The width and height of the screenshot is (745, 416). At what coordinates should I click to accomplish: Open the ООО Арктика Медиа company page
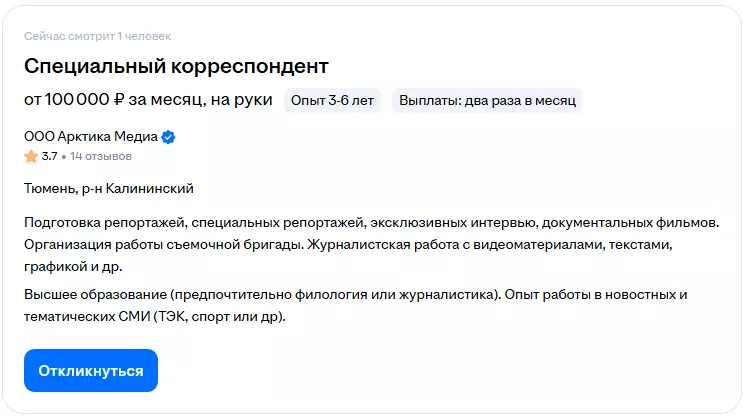click(x=91, y=137)
